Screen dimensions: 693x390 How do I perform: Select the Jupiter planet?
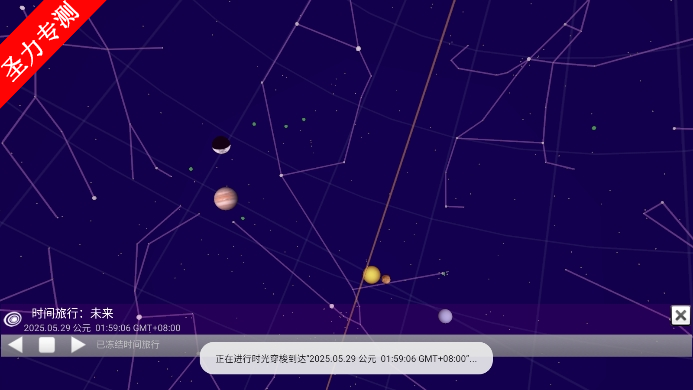tap(225, 199)
